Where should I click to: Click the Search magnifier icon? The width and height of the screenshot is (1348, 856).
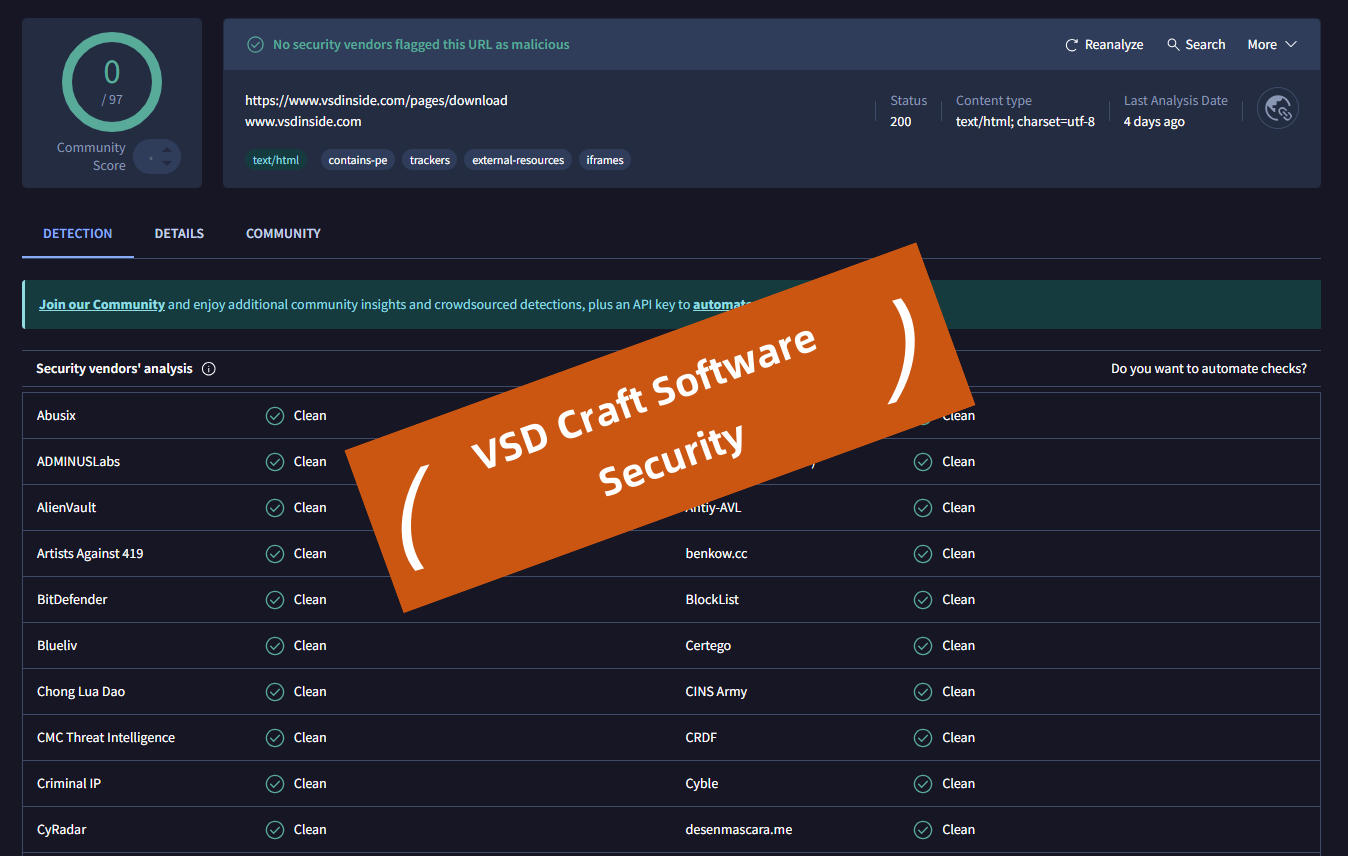pos(1174,45)
